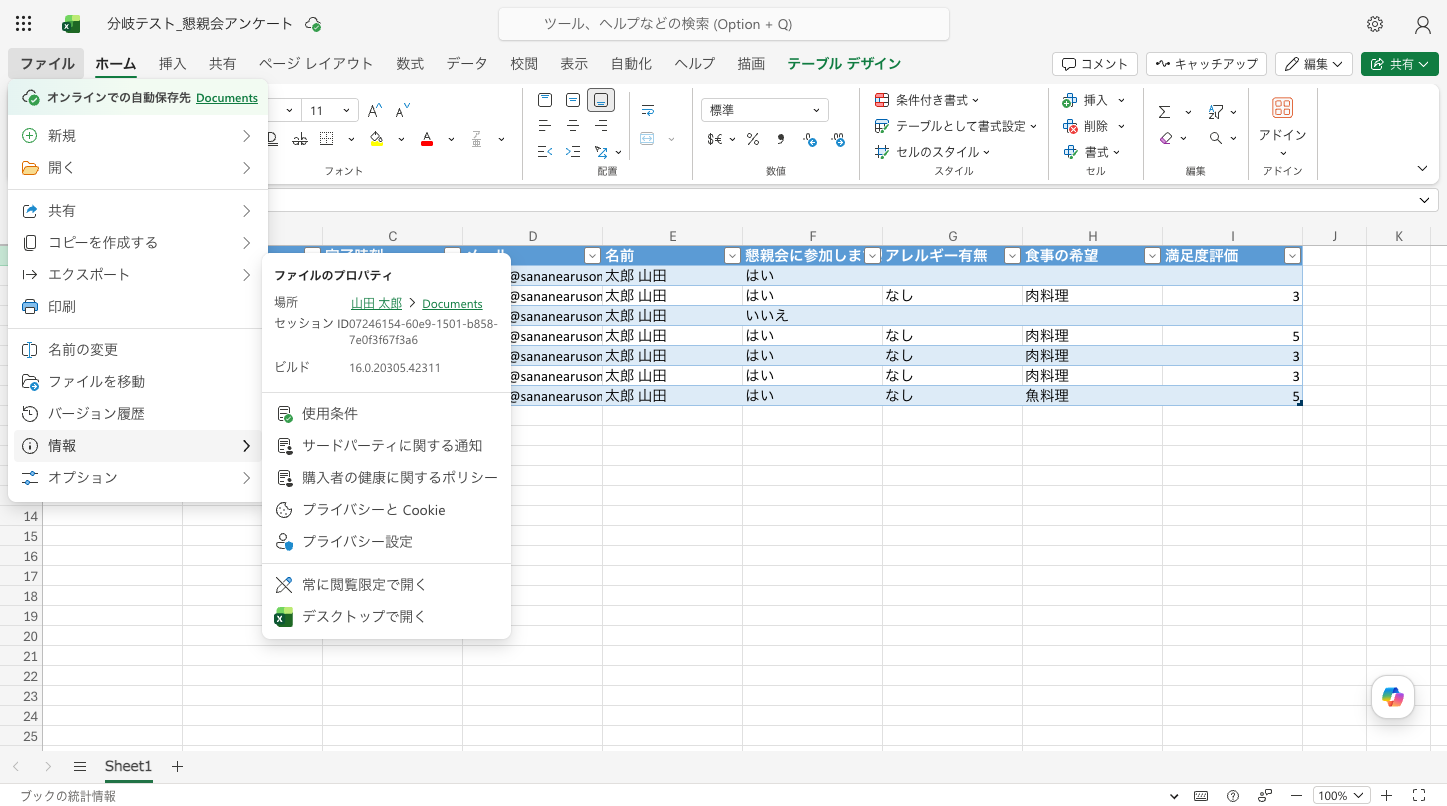Open 条件付き書式 dropdown
This screenshot has height=806, width=1447.
coord(927,100)
